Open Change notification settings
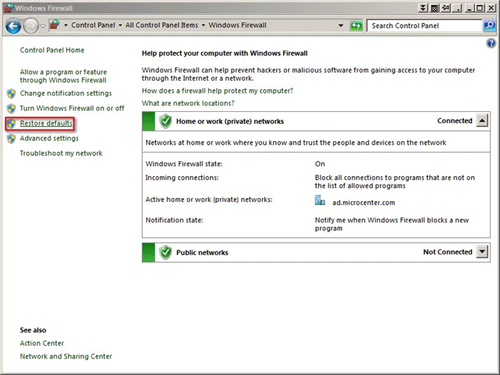500x375 pixels. coord(66,93)
